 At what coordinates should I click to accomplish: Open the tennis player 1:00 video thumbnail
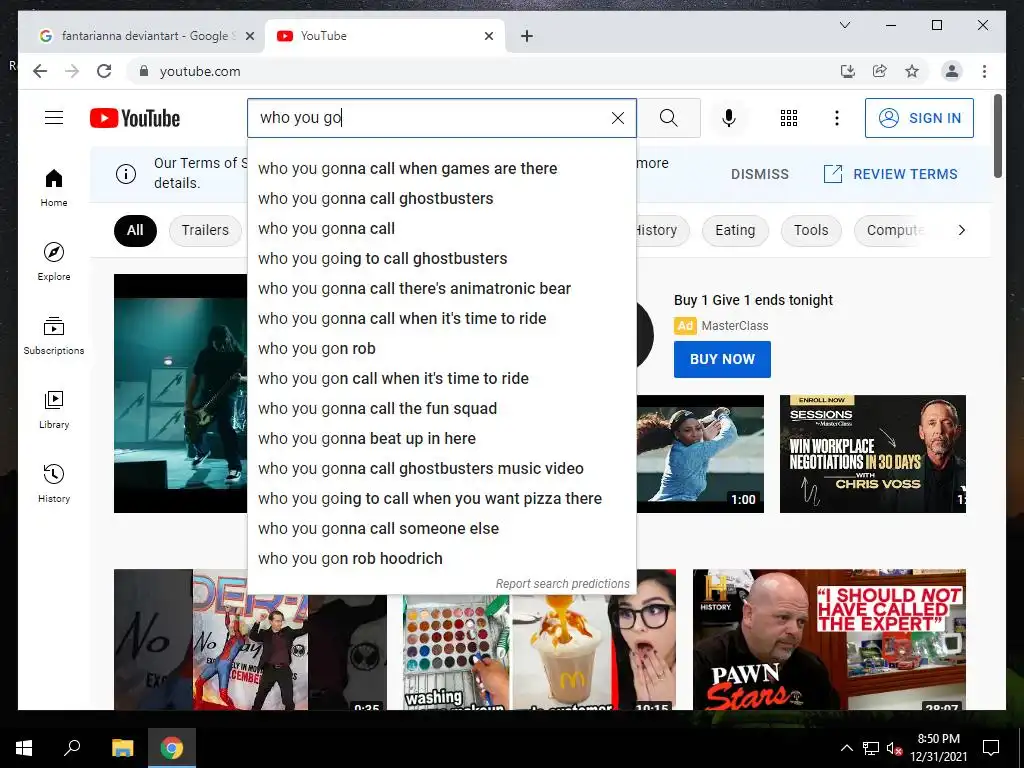(700, 454)
